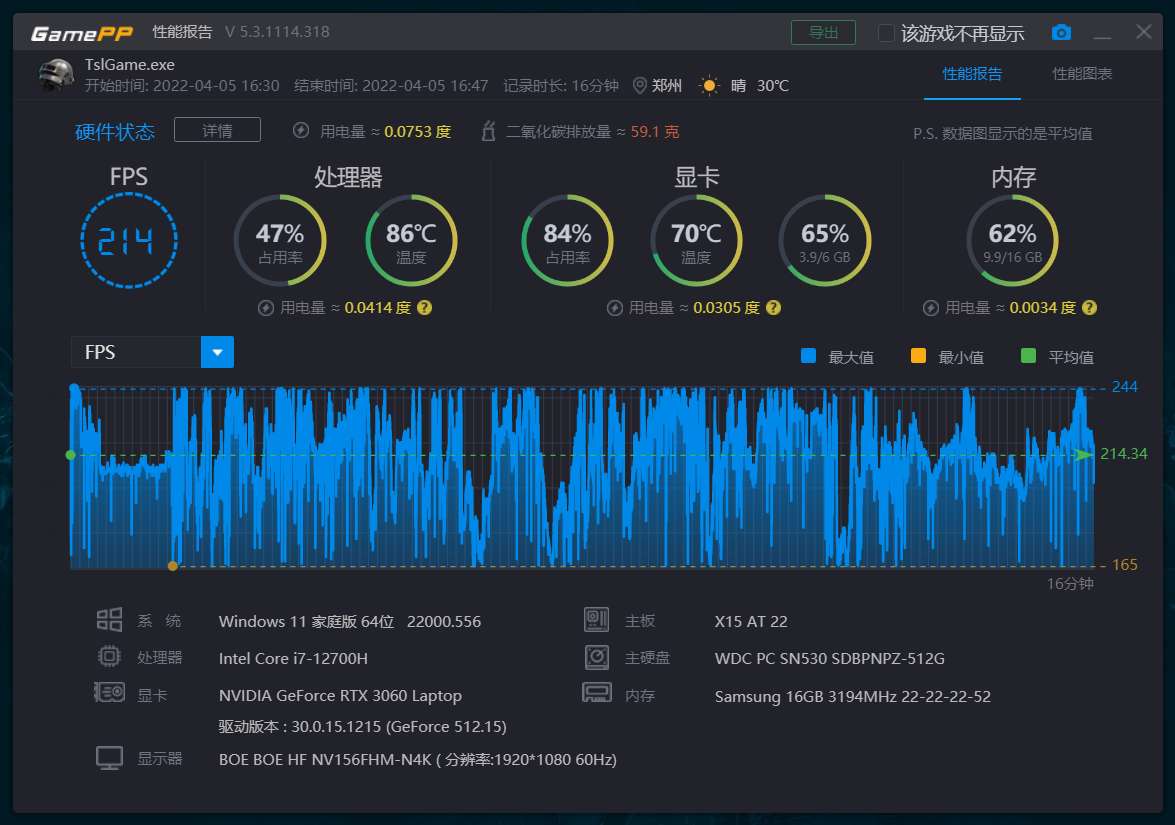
Task: Open hardware 详情 details button
Action: (x=217, y=130)
